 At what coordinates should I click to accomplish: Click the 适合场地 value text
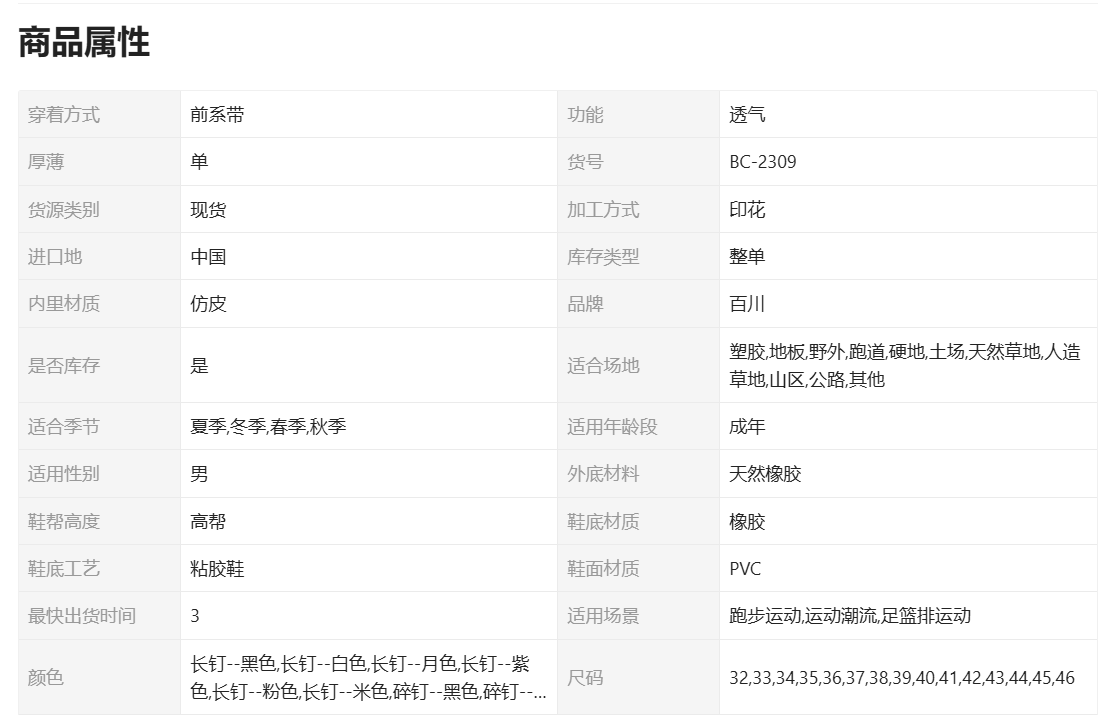pyautogui.click(x=904, y=365)
